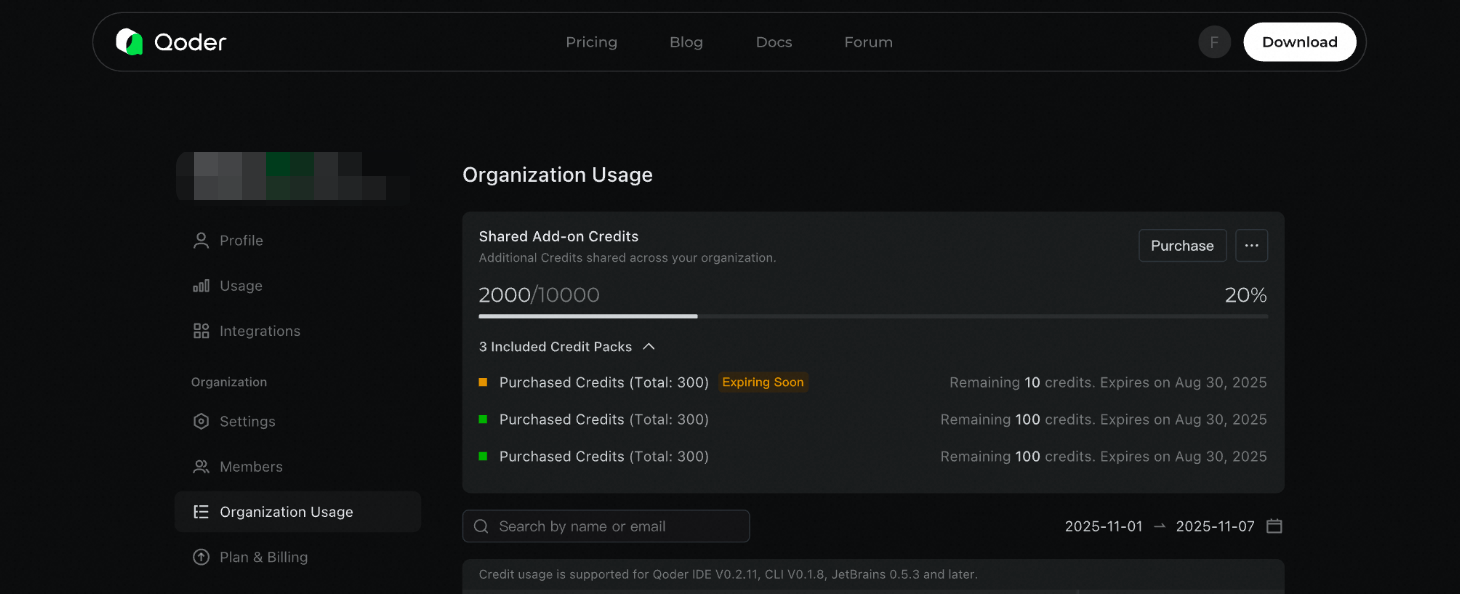The image size is (1460, 594).
Task: Click the Shared Add-on Credits title
Action: [x=558, y=236]
